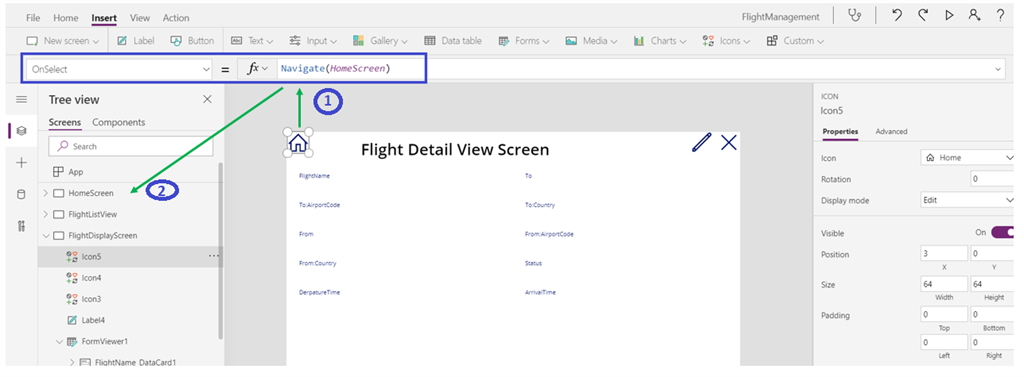Open more options for Icon5
1024x377 pixels.
[214, 256]
